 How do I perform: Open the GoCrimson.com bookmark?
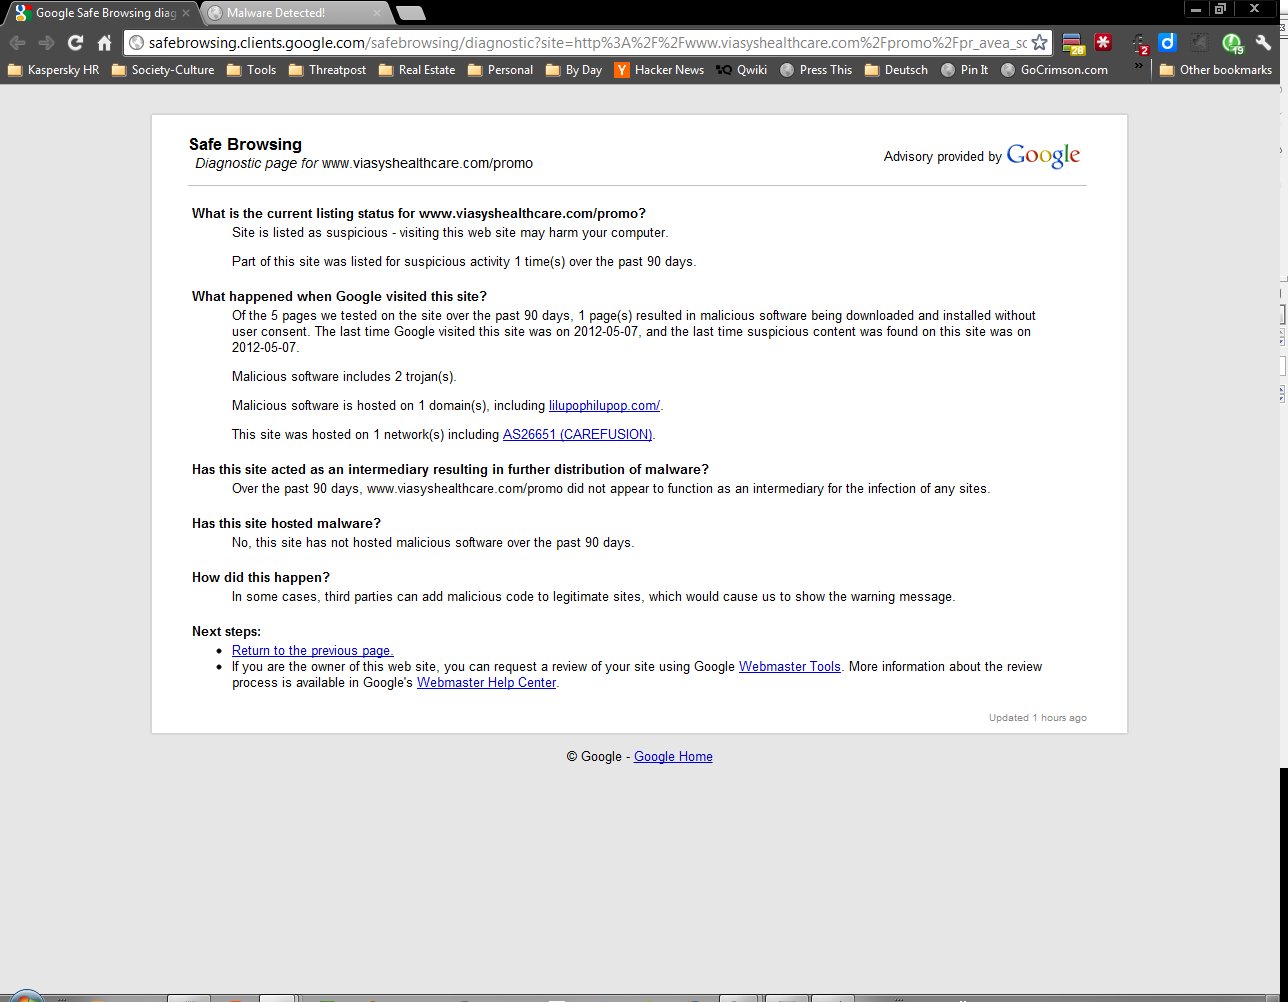pos(1054,70)
